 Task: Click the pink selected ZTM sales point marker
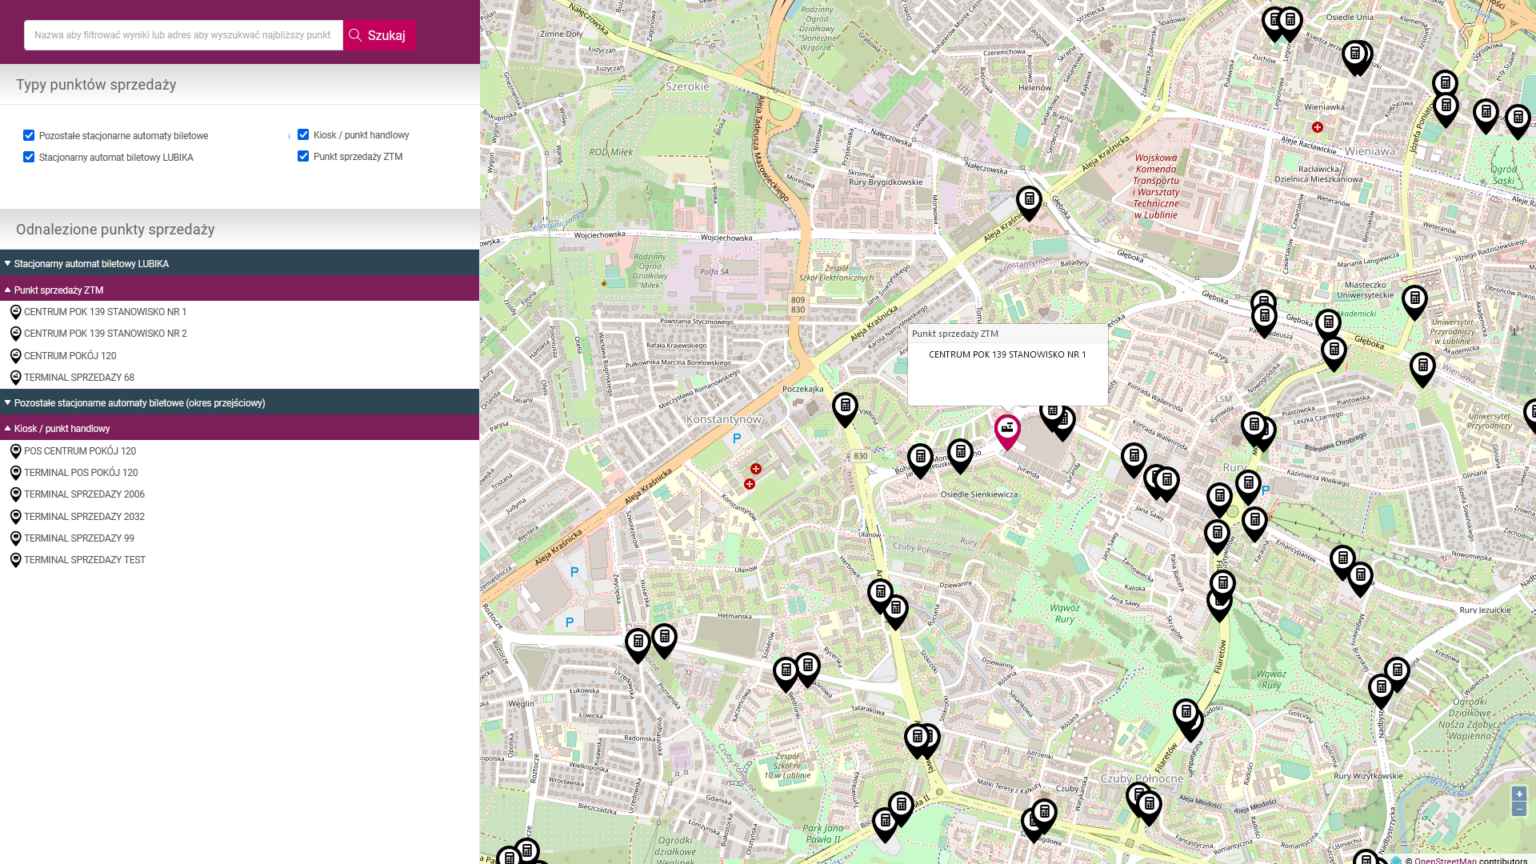[1007, 430]
